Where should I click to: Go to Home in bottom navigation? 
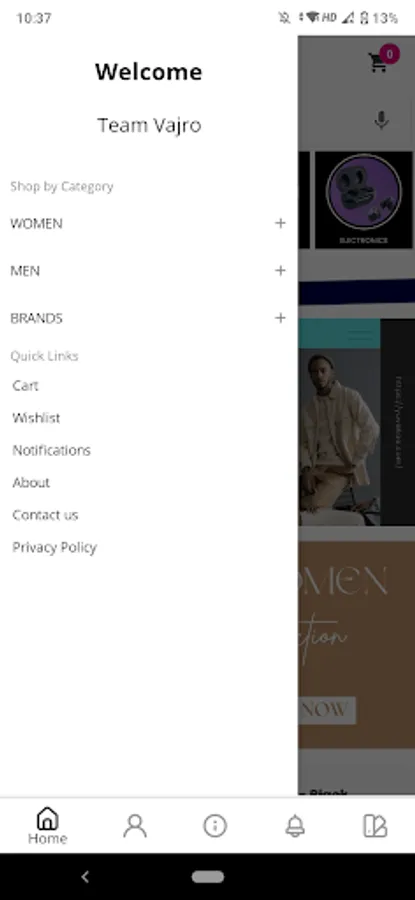pyautogui.click(x=48, y=825)
